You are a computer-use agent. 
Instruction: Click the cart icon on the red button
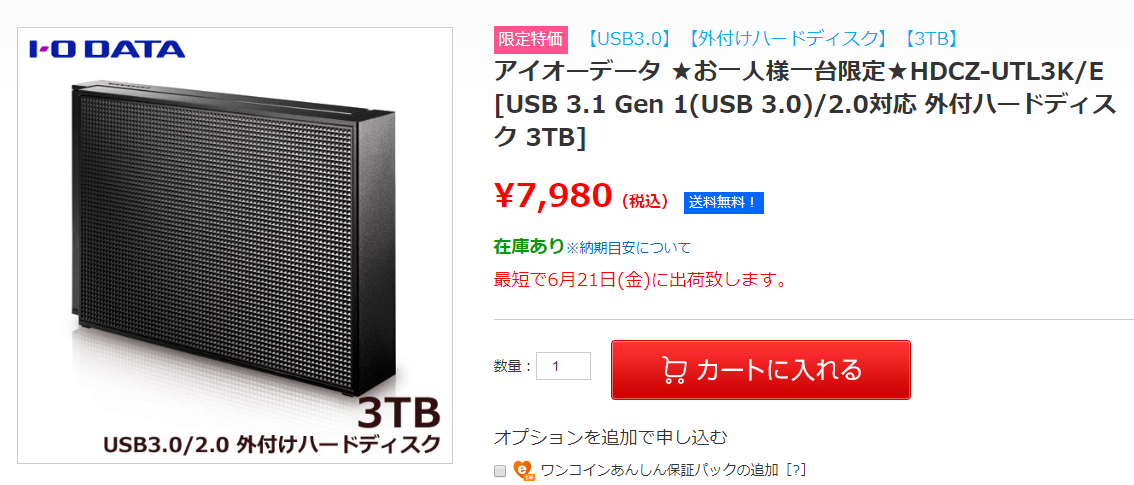click(x=674, y=370)
